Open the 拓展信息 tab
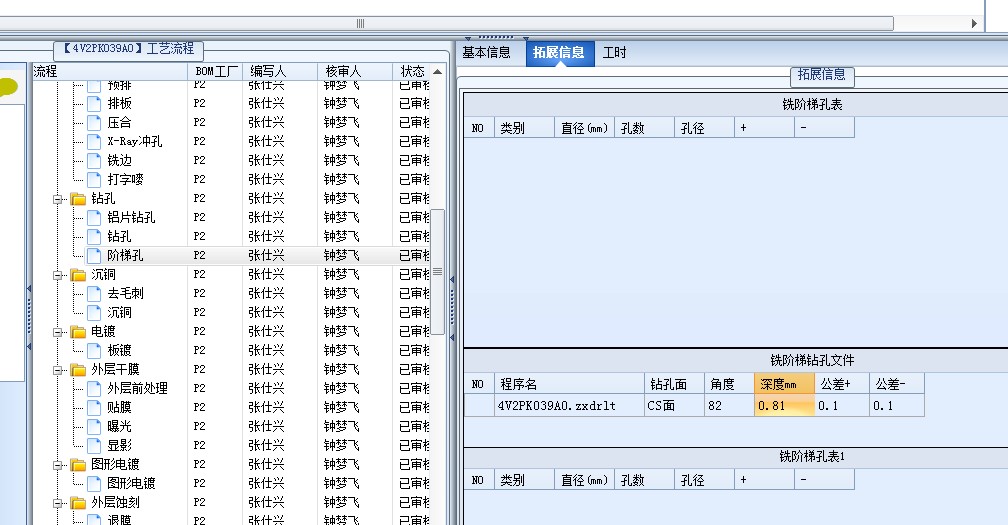Image resolution: width=1008 pixels, height=525 pixels. [x=559, y=53]
